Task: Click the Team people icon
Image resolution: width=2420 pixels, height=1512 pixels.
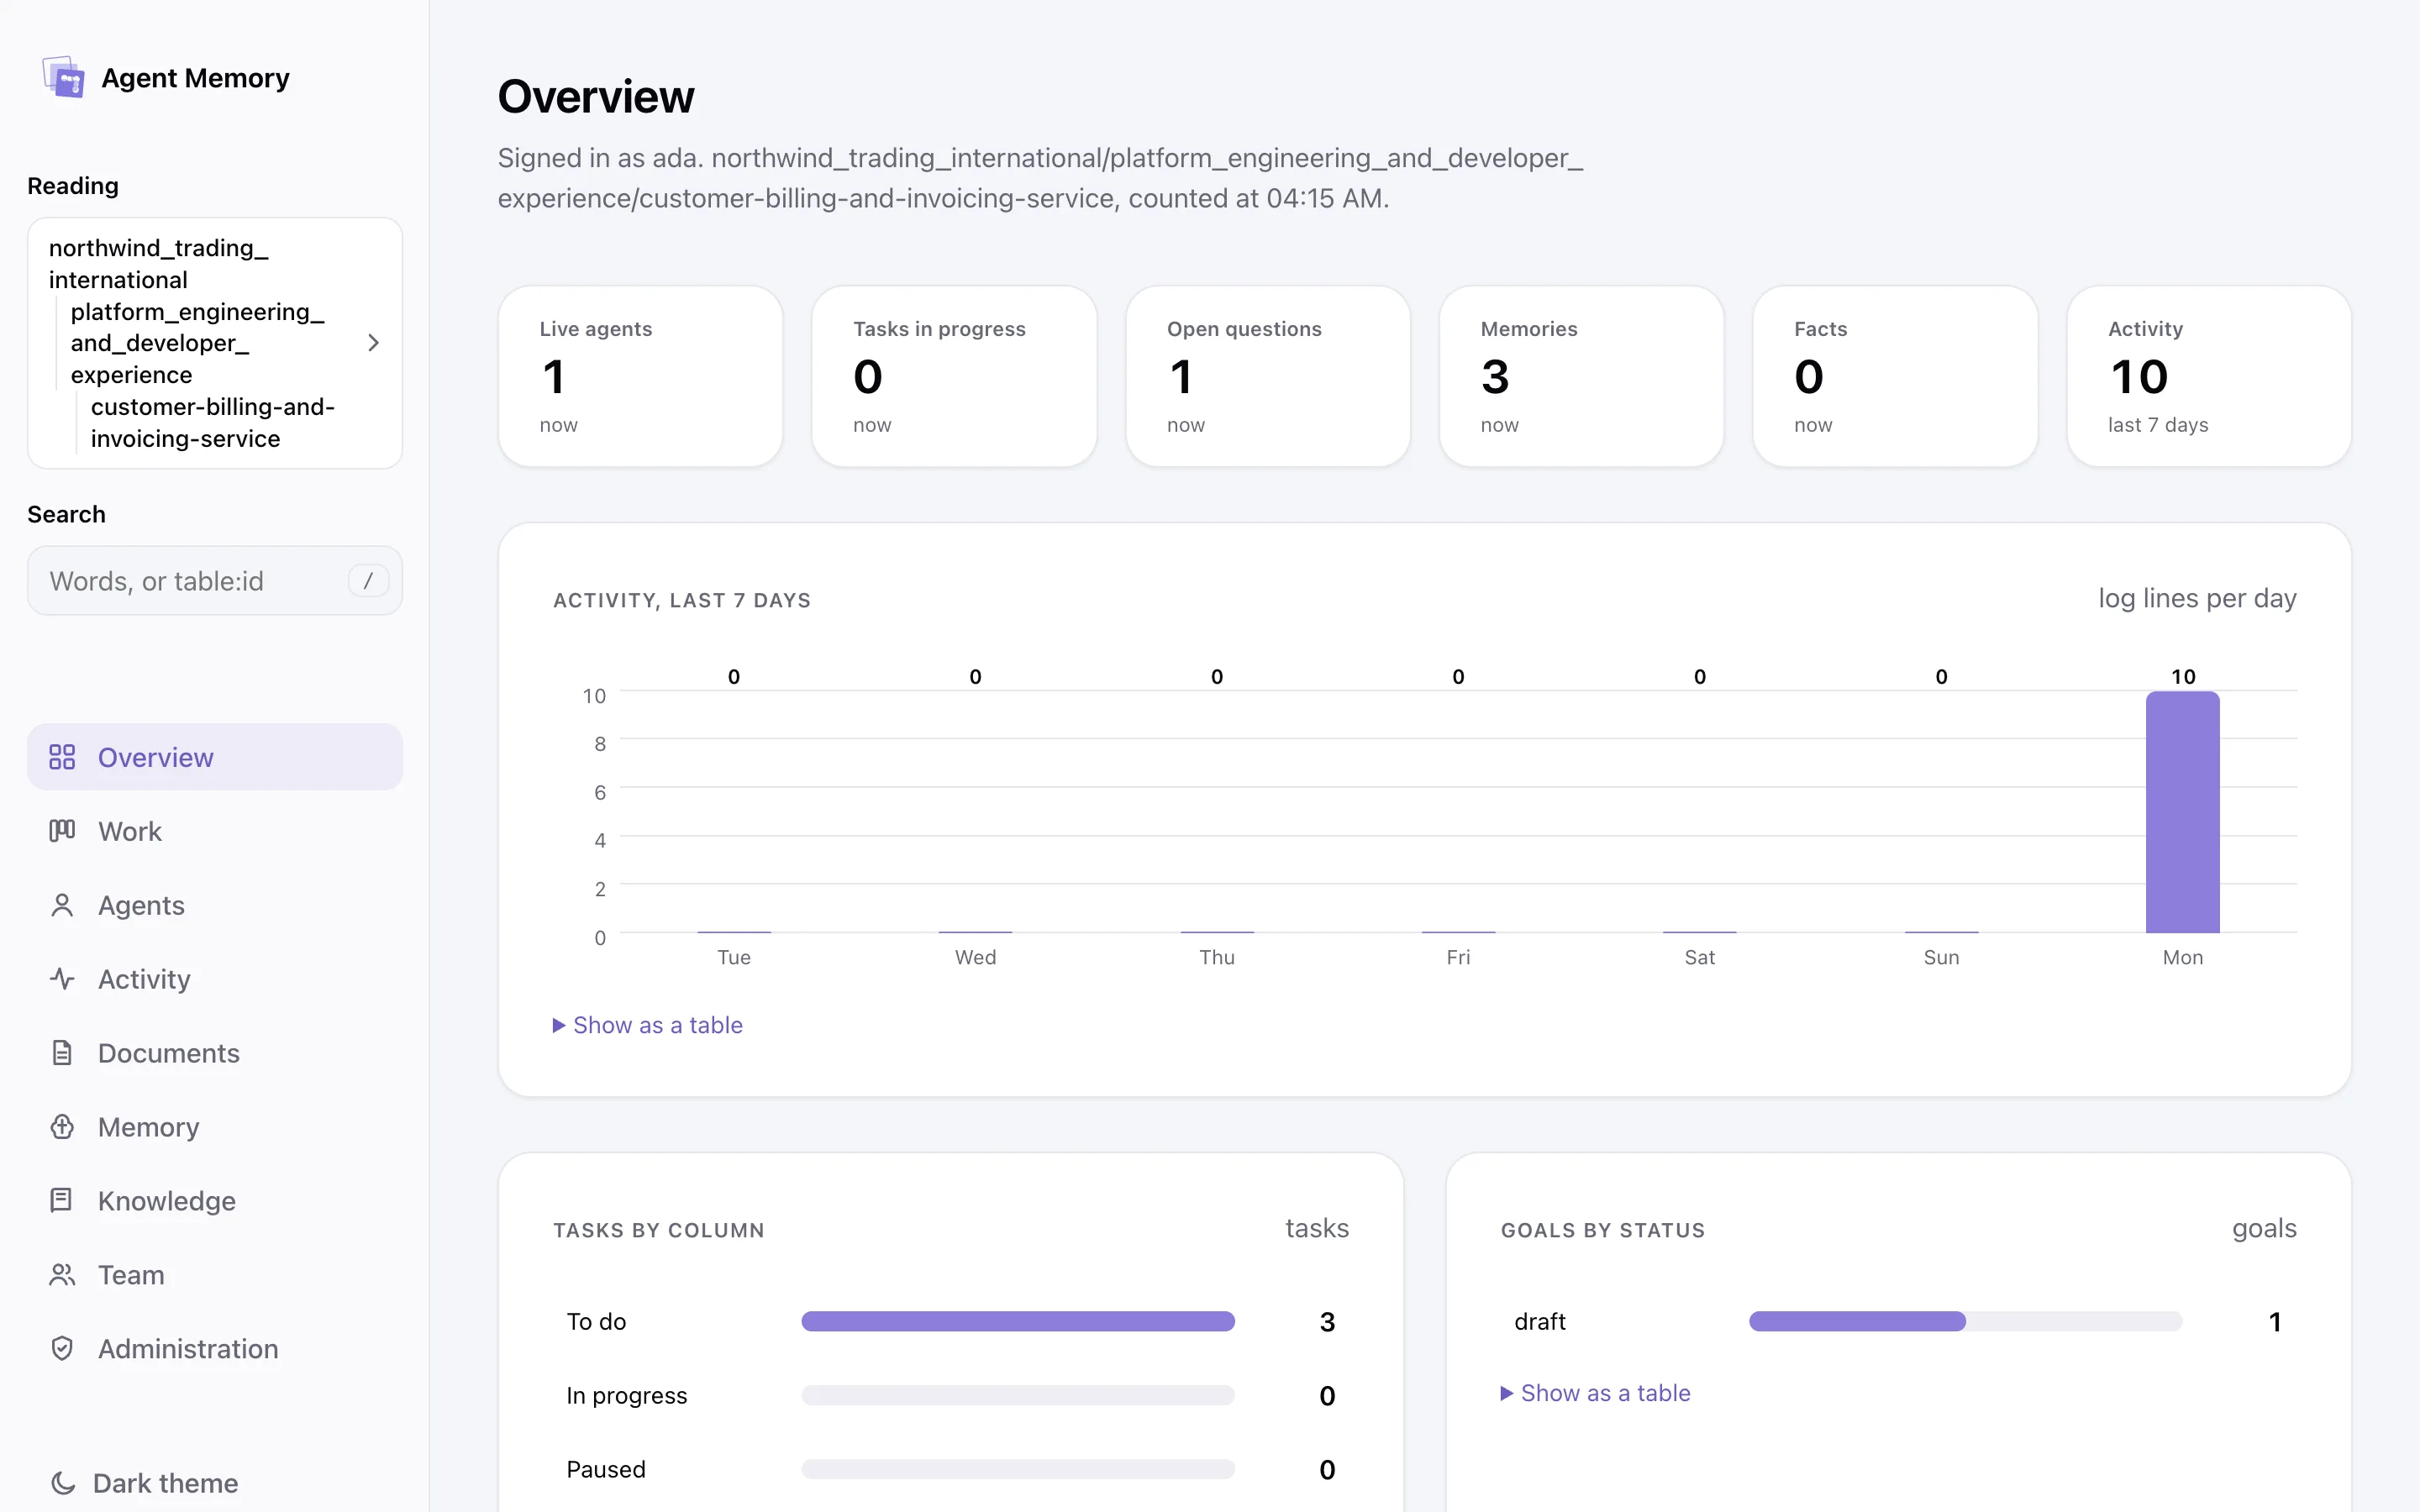Action: (x=62, y=1274)
